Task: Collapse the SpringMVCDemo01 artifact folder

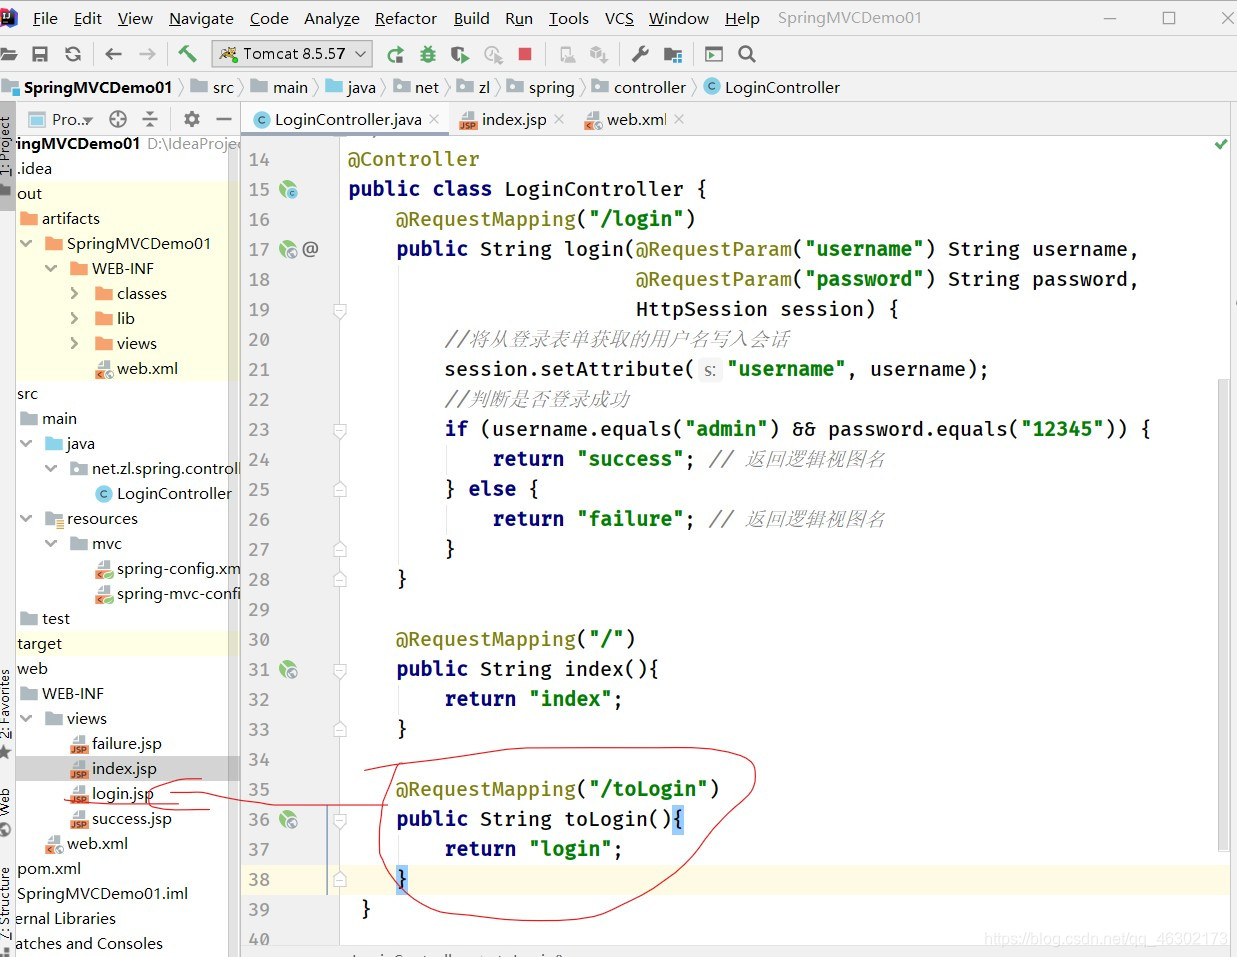Action: [26, 243]
